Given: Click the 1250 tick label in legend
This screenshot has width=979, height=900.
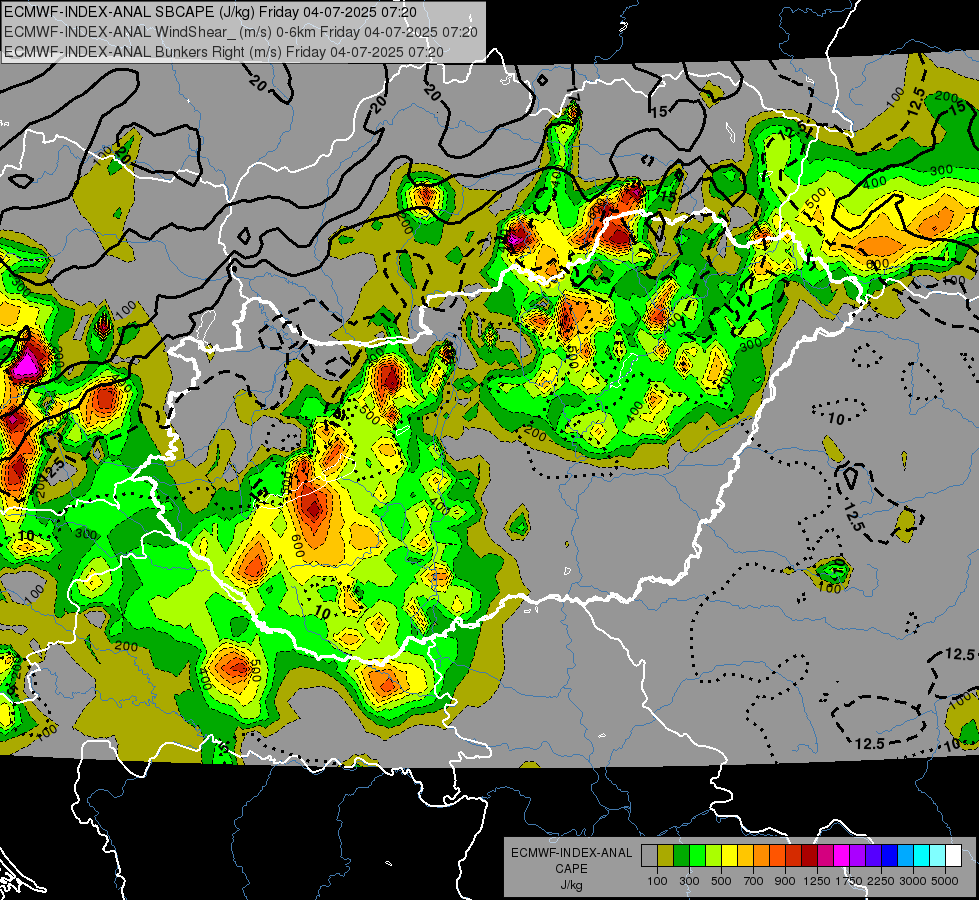Looking at the screenshot, I should 817,881.
